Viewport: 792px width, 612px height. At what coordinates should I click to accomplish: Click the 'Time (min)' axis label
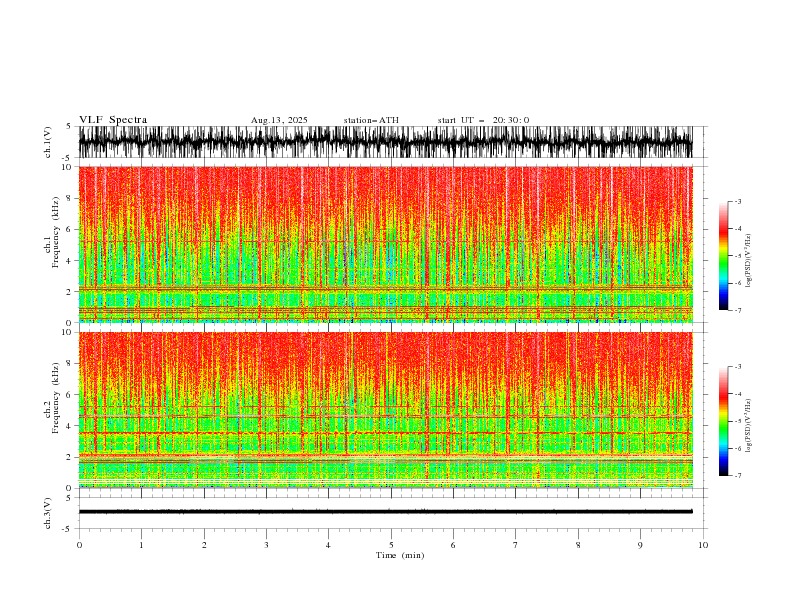(400, 555)
